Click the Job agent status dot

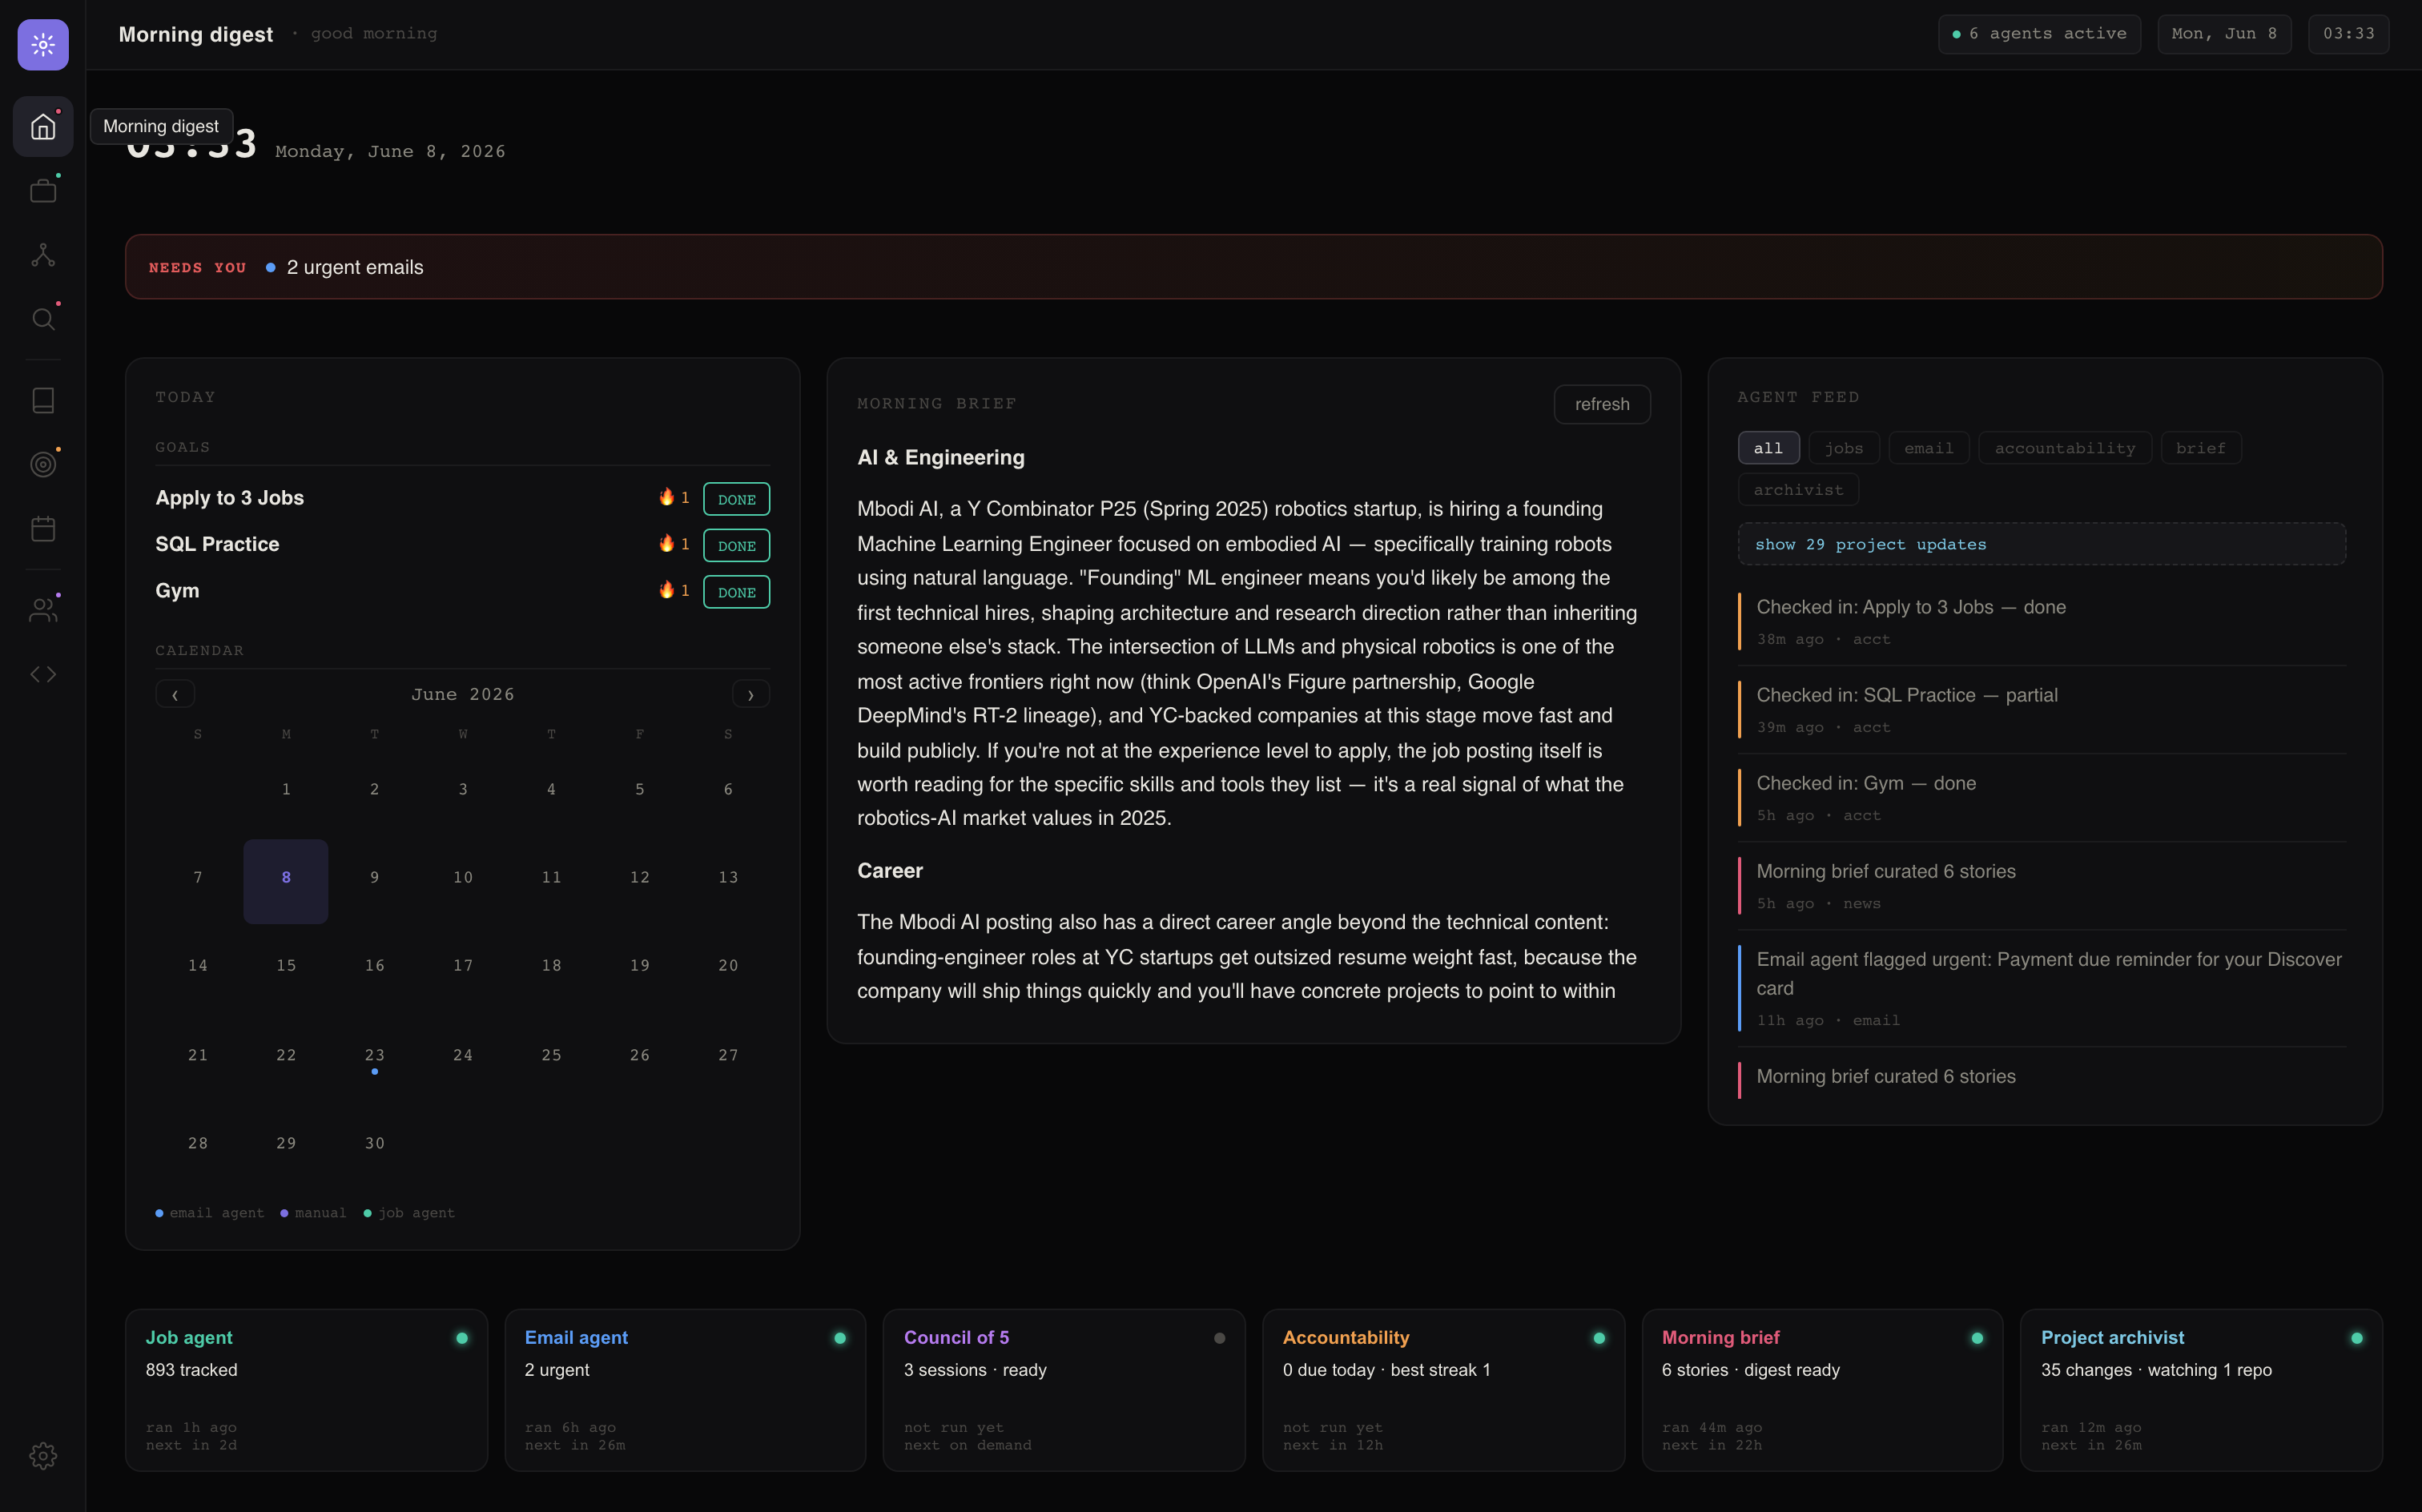462,1337
